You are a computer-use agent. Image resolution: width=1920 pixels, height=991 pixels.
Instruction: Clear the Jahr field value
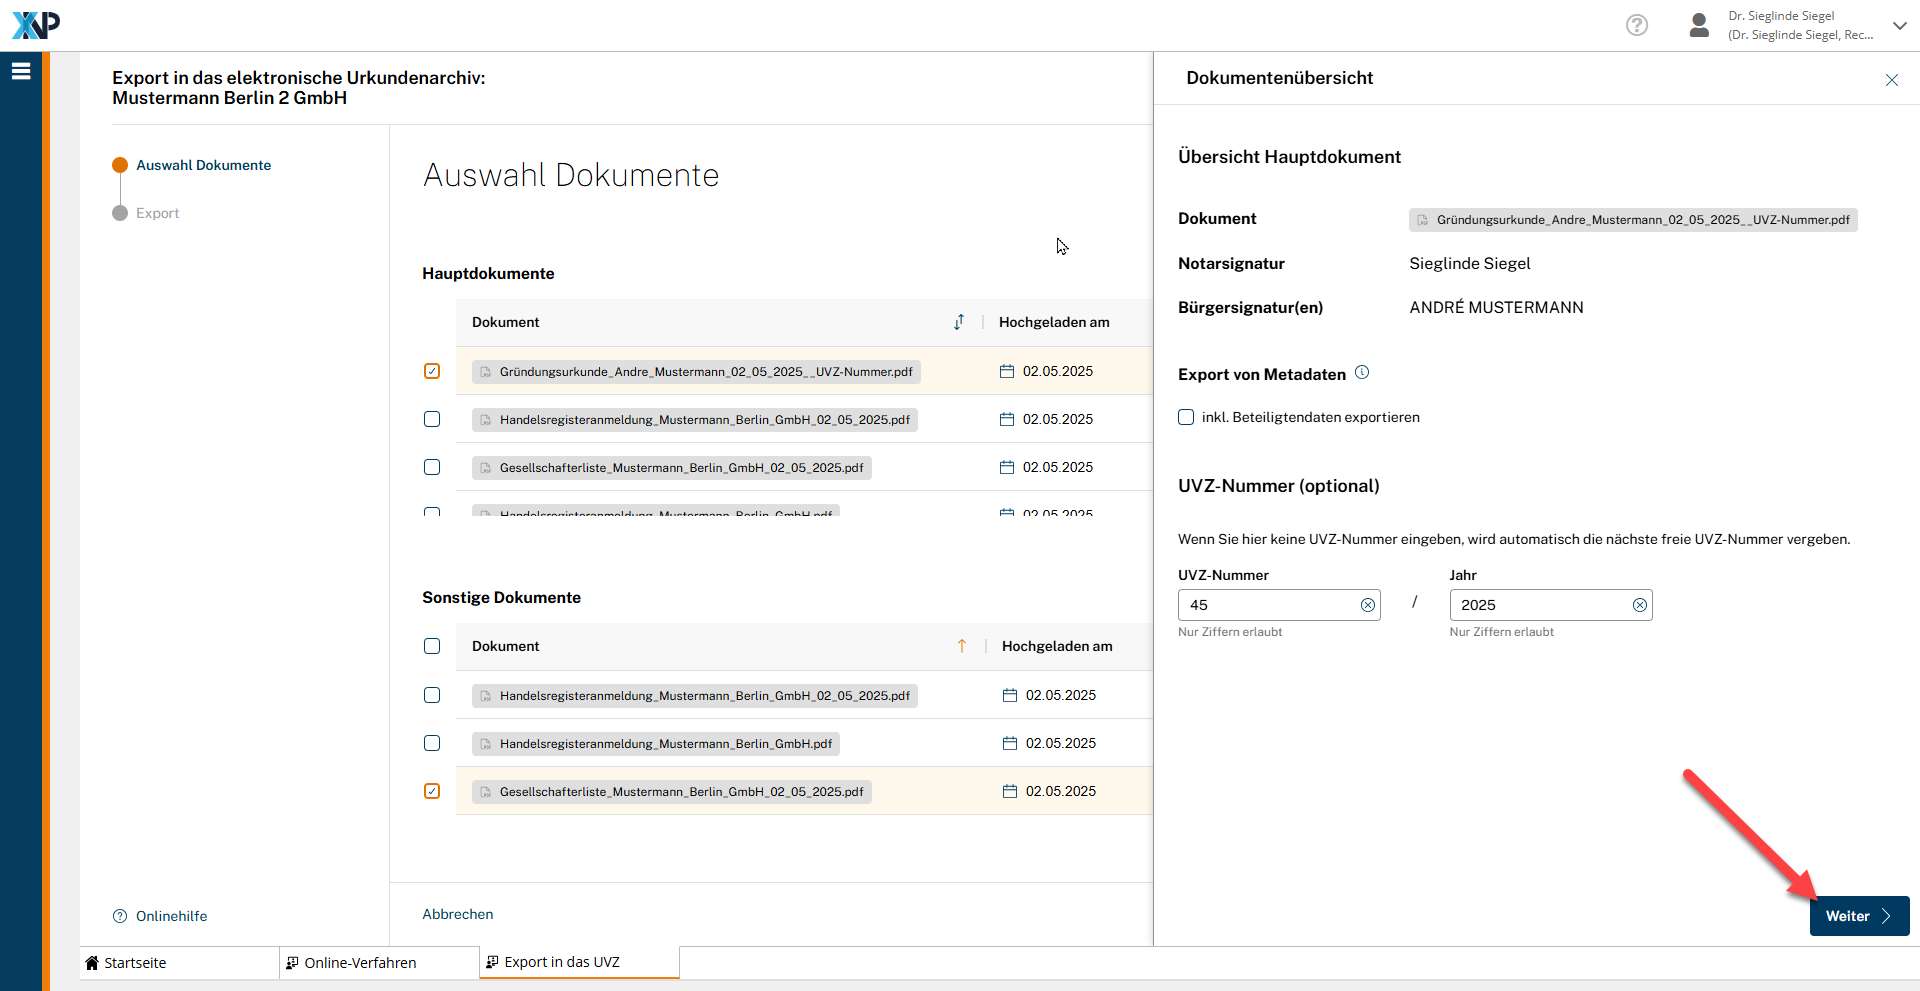(1639, 605)
